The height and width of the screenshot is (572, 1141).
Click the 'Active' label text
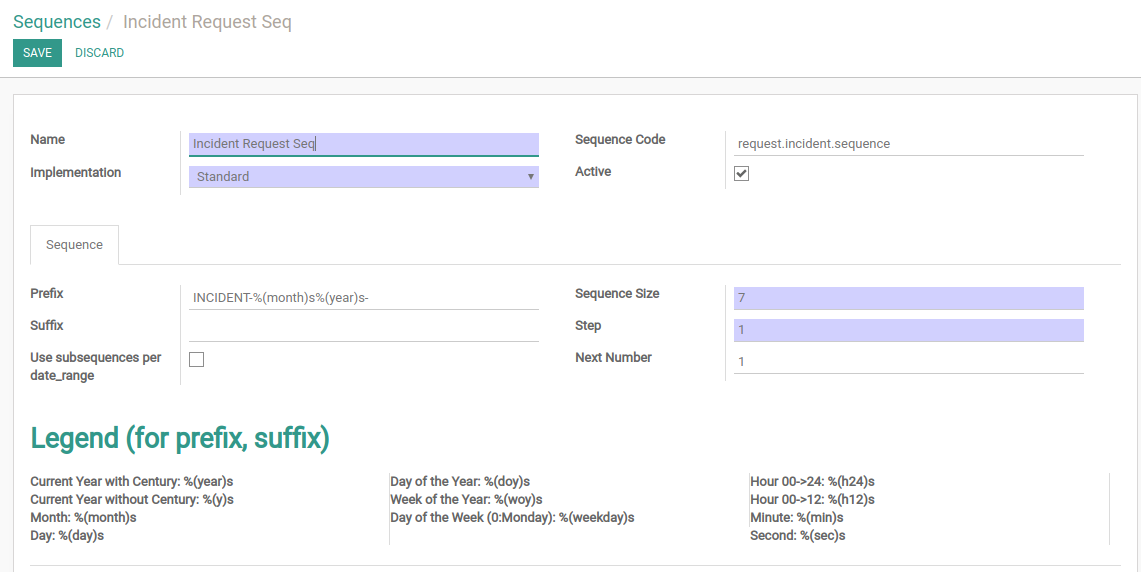[593, 172]
